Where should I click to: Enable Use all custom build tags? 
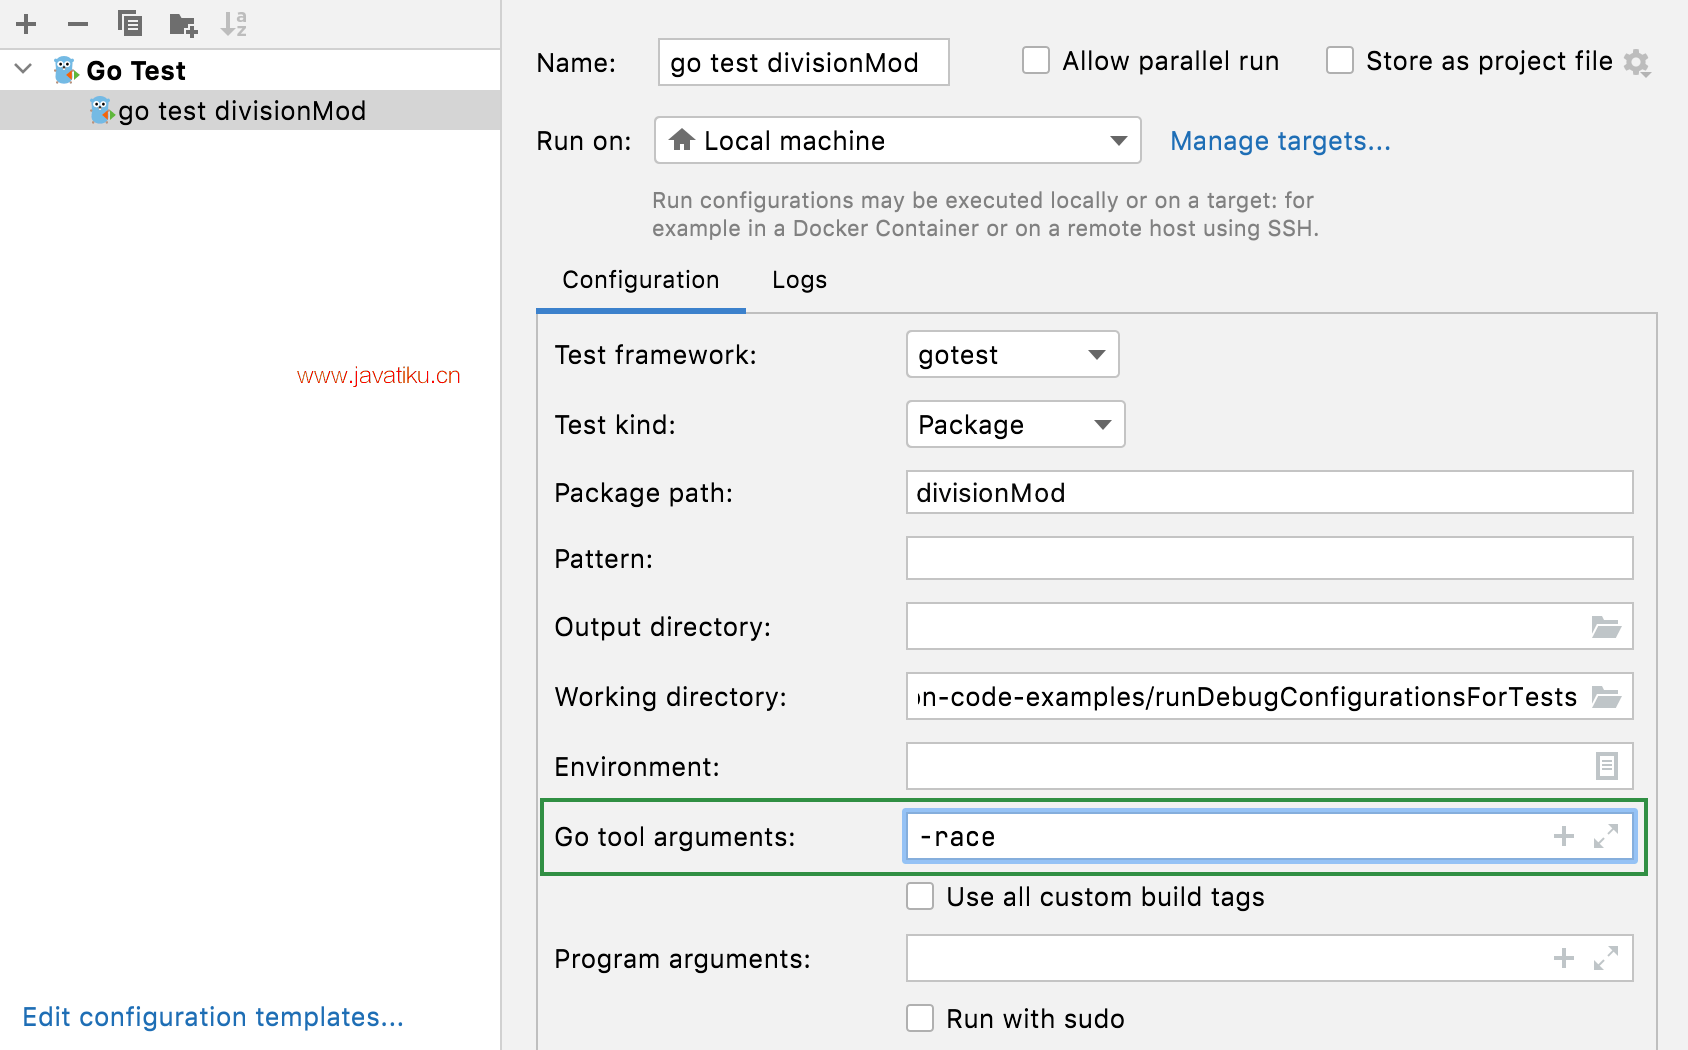click(x=920, y=897)
